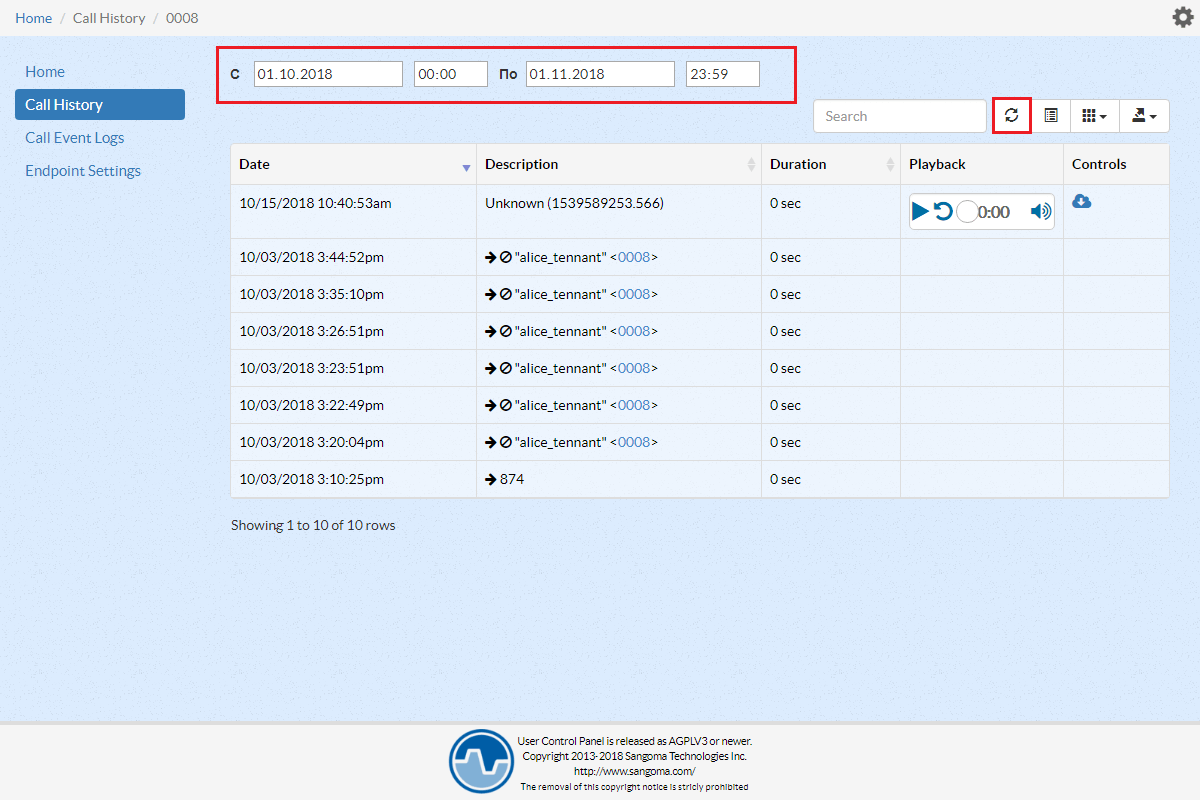1200x800 pixels.
Task: Sort table by Date column
Action: coord(353,164)
